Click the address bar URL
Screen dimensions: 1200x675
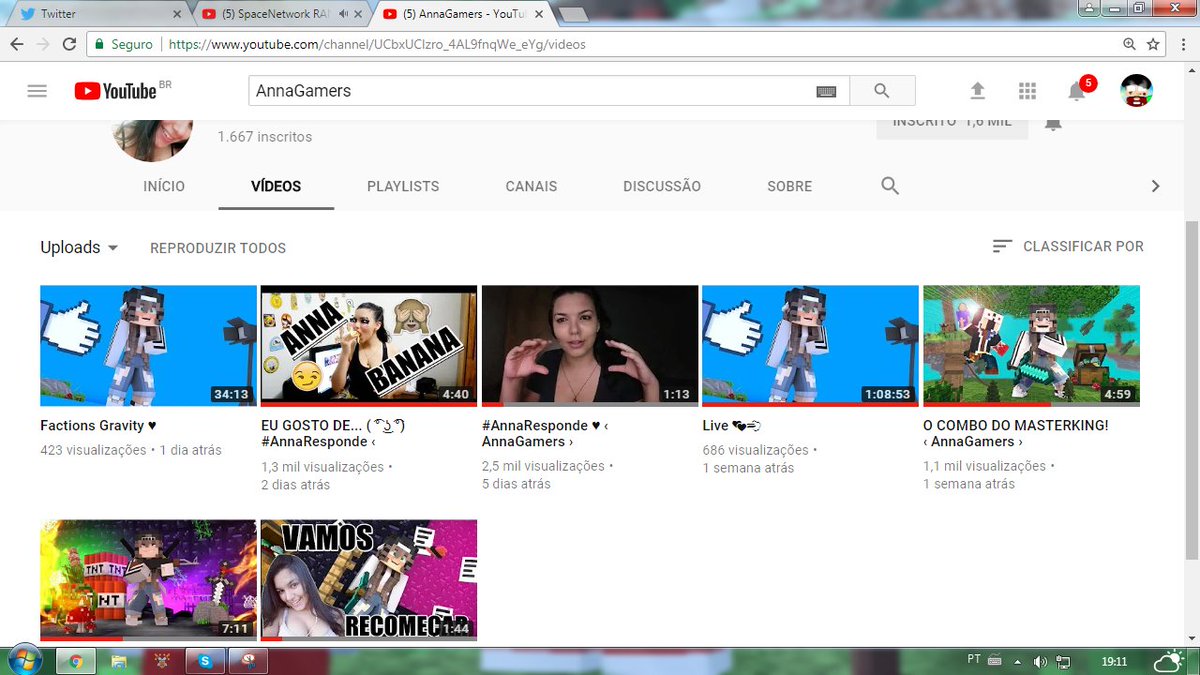pos(377,44)
